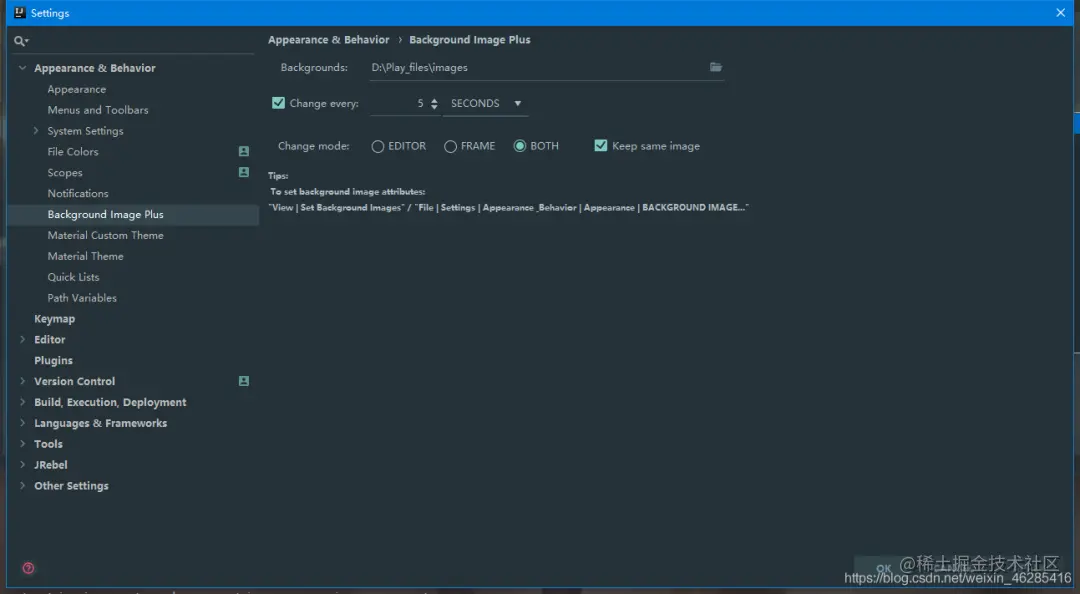Click the OK button
This screenshot has height=594, width=1080.
[884, 569]
